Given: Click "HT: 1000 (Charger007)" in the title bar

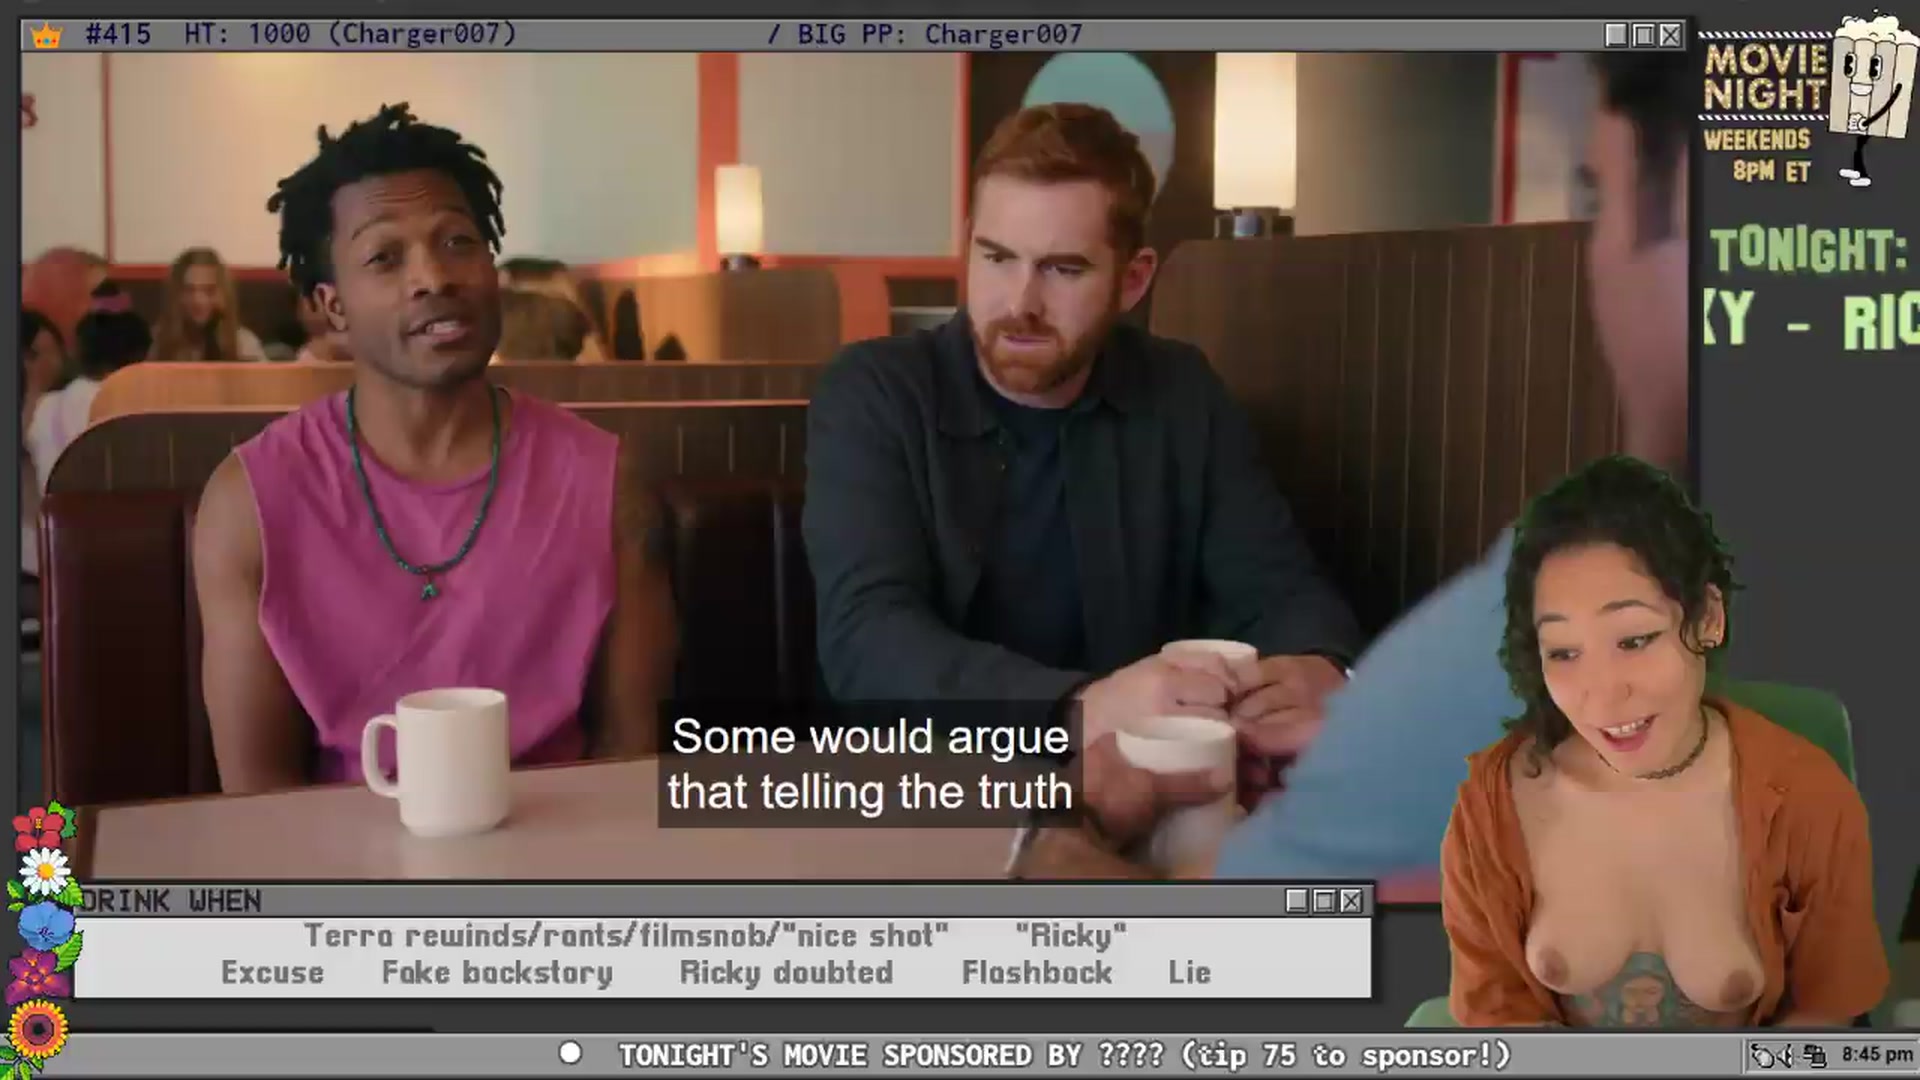Looking at the screenshot, I should tap(350, 34).
